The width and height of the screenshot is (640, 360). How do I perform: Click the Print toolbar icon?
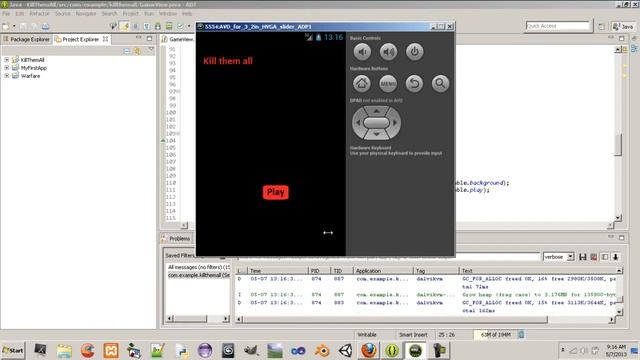point(45,27)
